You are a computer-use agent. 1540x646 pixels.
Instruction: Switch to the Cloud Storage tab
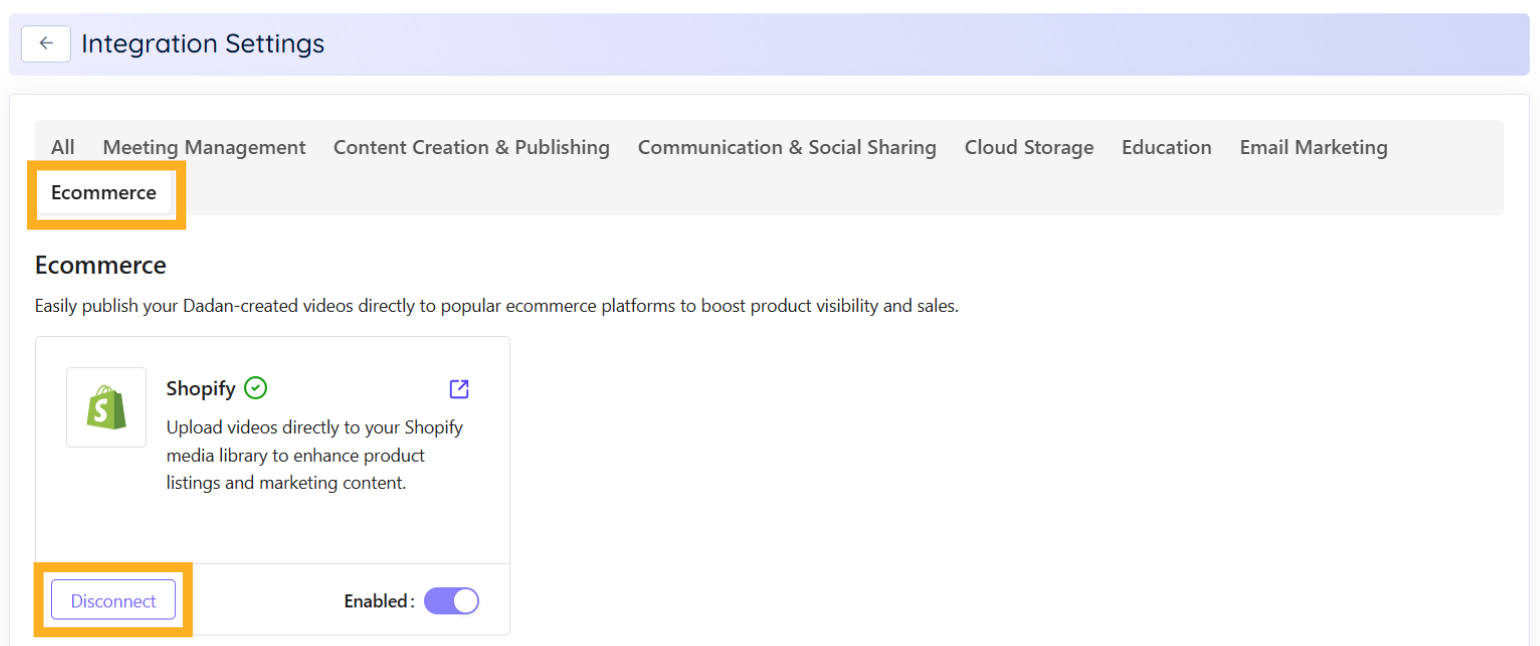pyautogui.click(x=1029, y=147)
